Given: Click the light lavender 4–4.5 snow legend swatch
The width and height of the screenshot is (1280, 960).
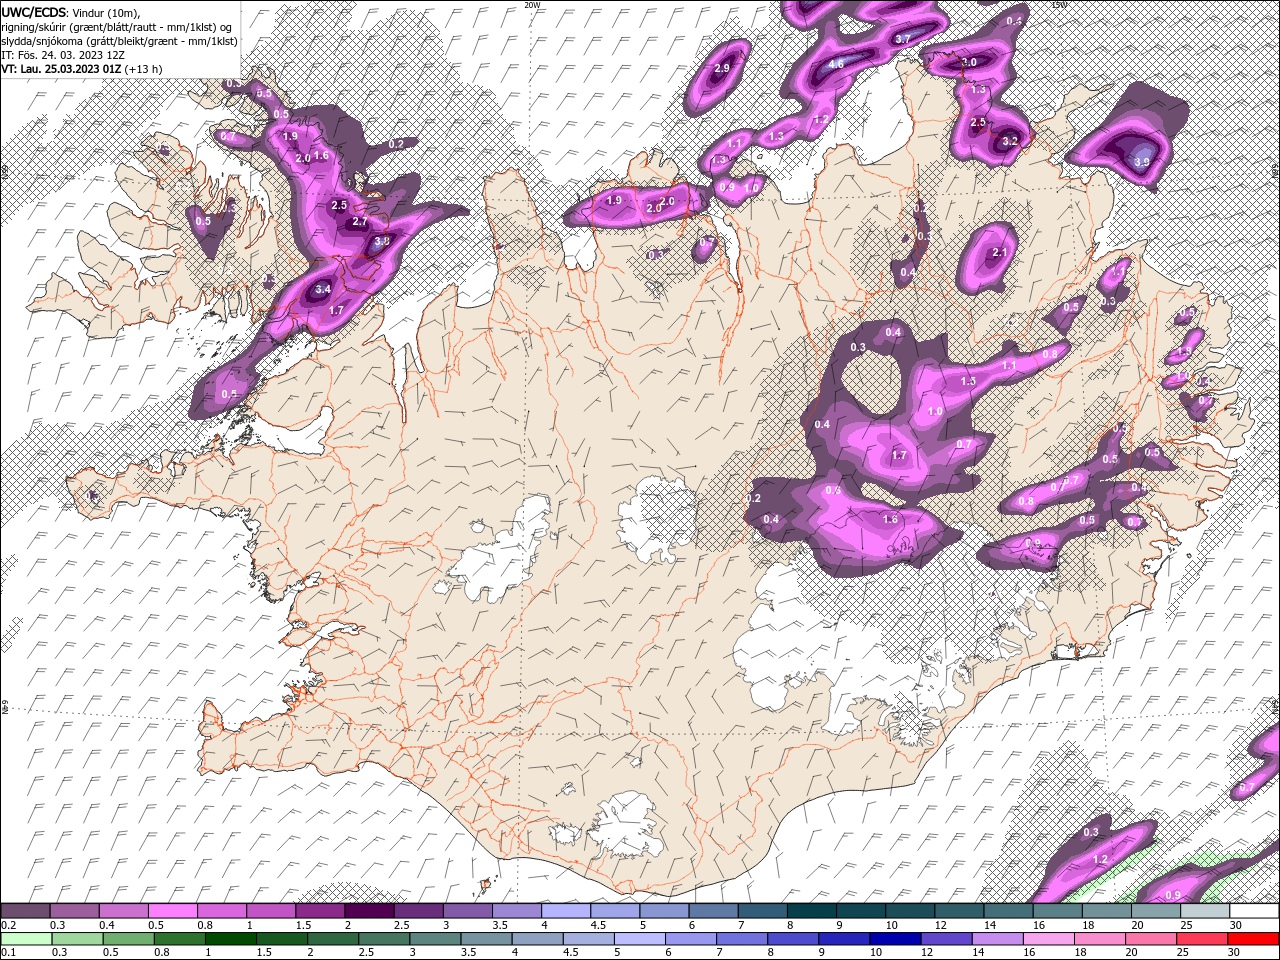Looking at the screenshot, I should [566, 911].
